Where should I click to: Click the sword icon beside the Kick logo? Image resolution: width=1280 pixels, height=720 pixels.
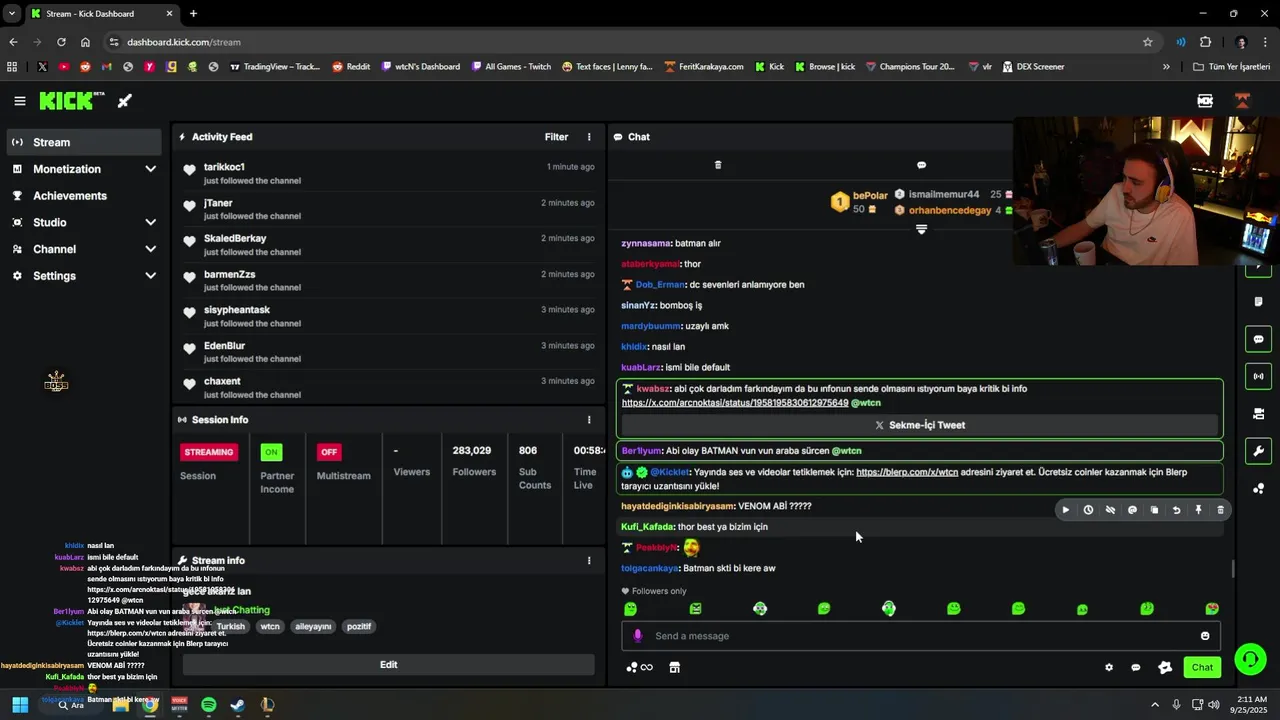click(125, 101)
